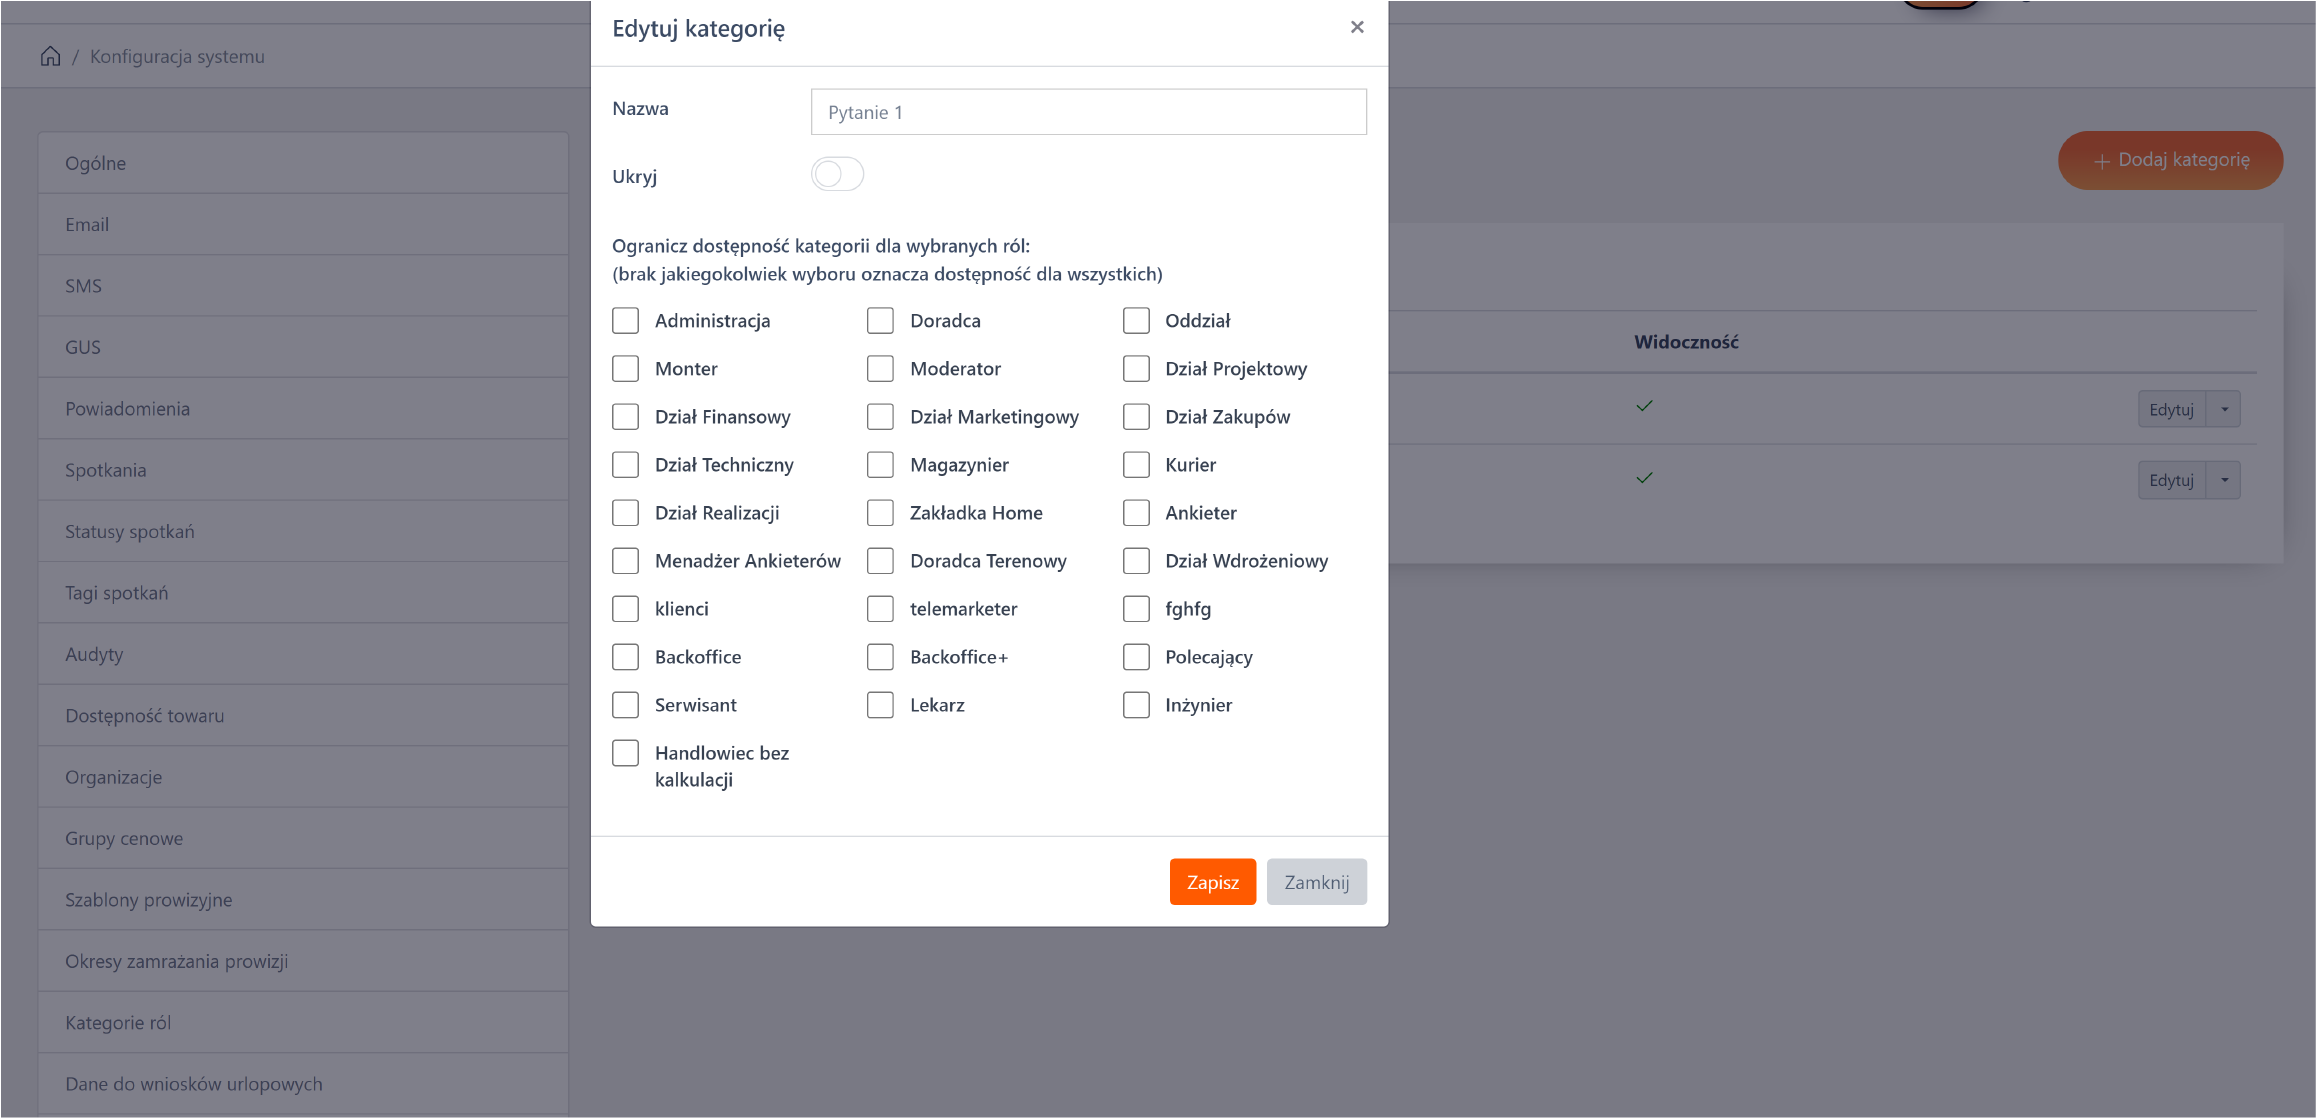
Task: Click the Nazwa input field
Action: (x=1088, y=112)
